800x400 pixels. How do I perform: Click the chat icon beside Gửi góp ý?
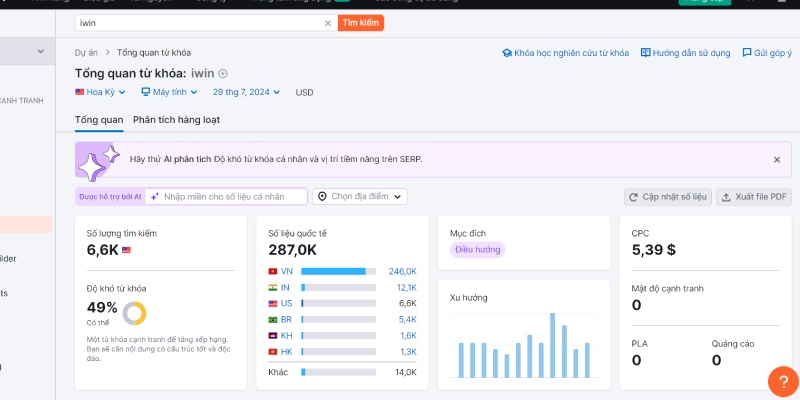pos(747,53)
